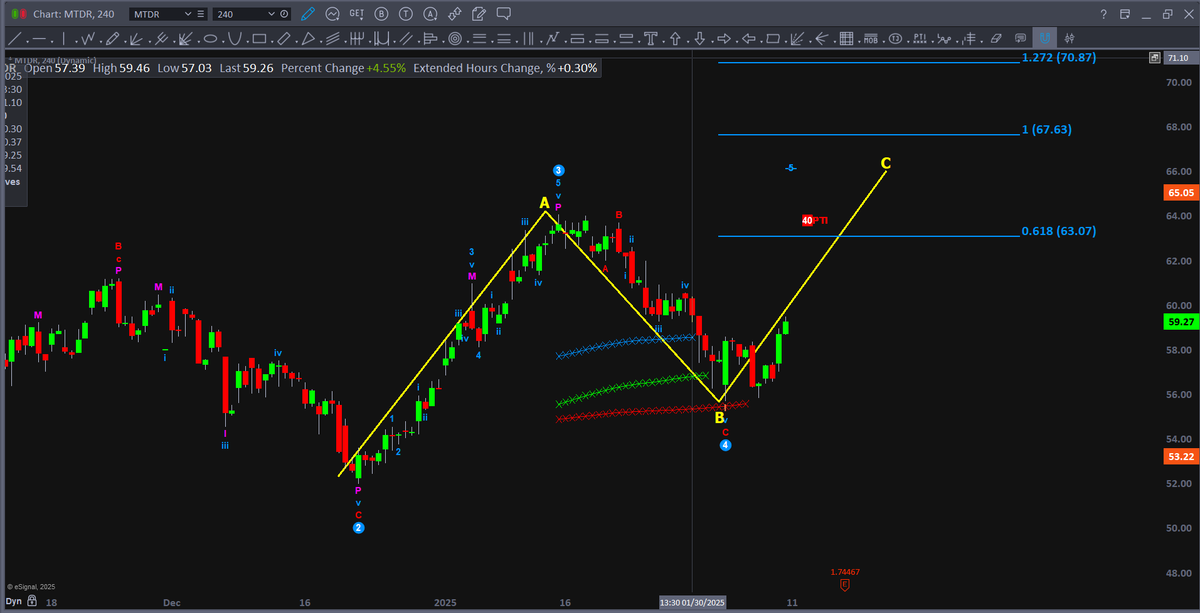Click the 40 PTI red marker
1200x613 pixels.
(814, 220)
